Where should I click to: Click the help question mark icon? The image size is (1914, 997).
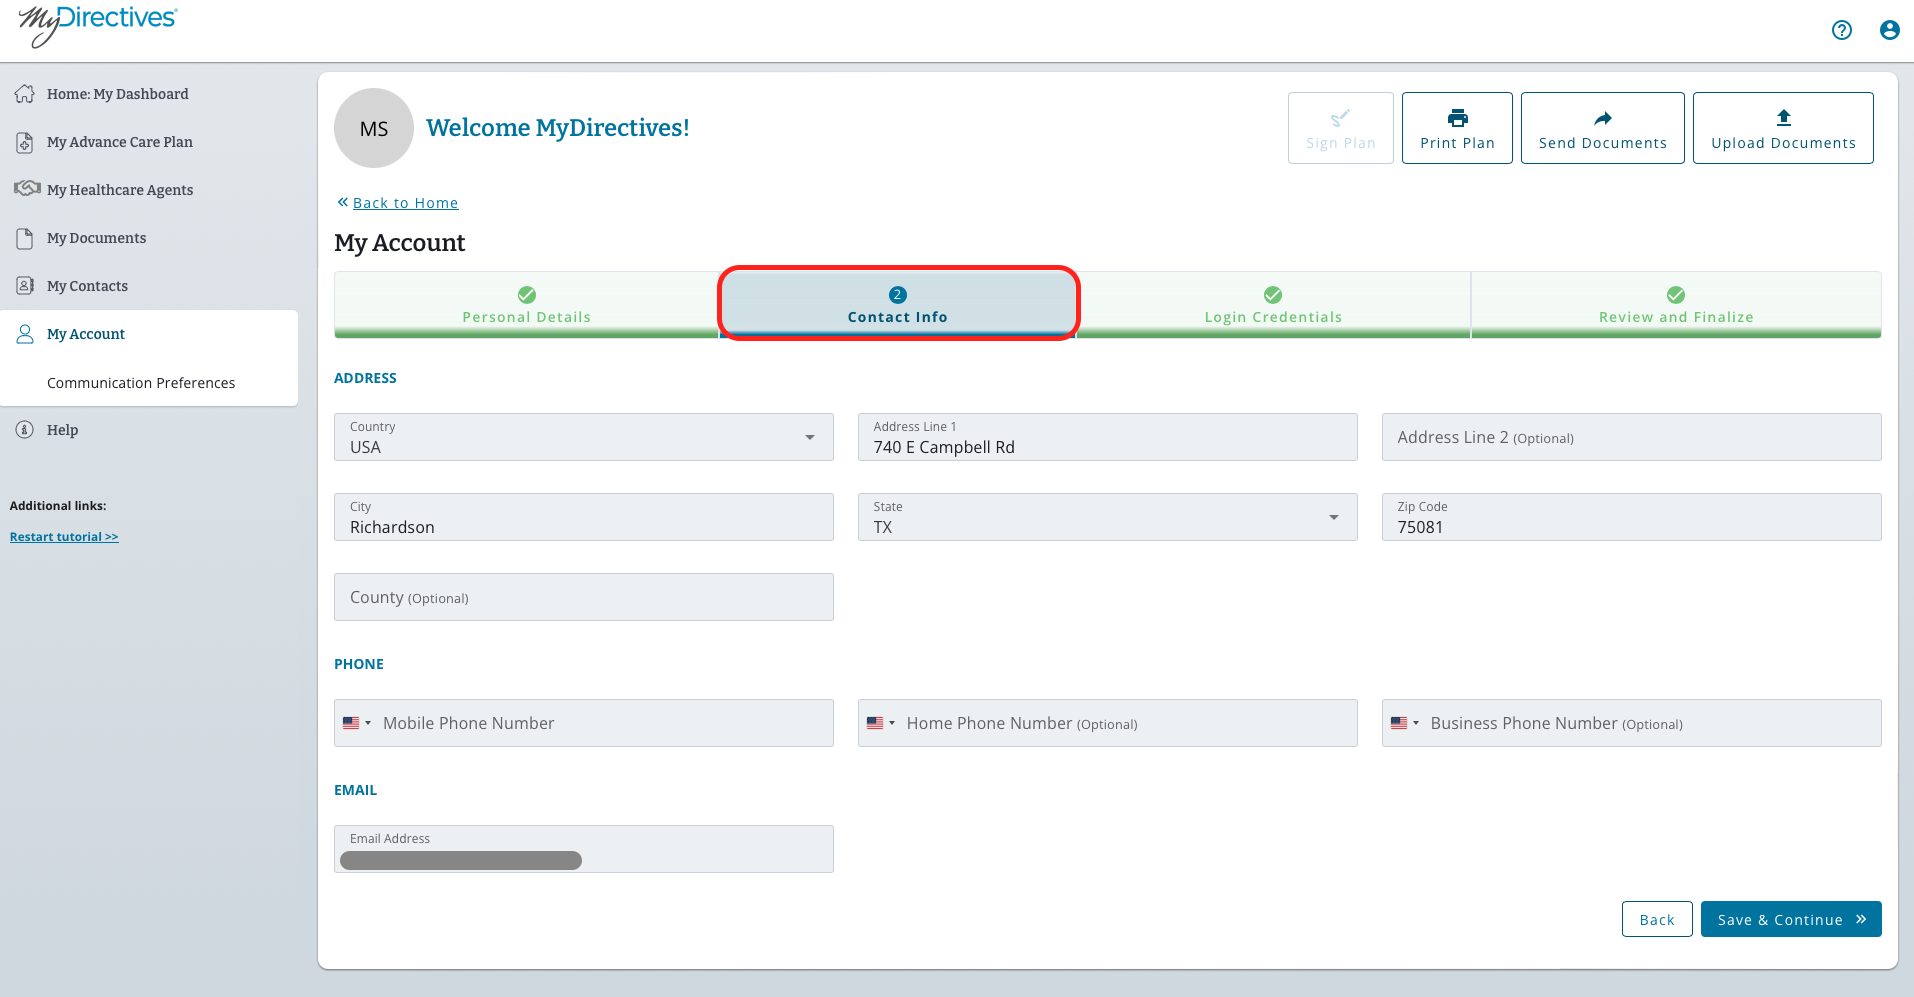click(x=1841, y=30)
